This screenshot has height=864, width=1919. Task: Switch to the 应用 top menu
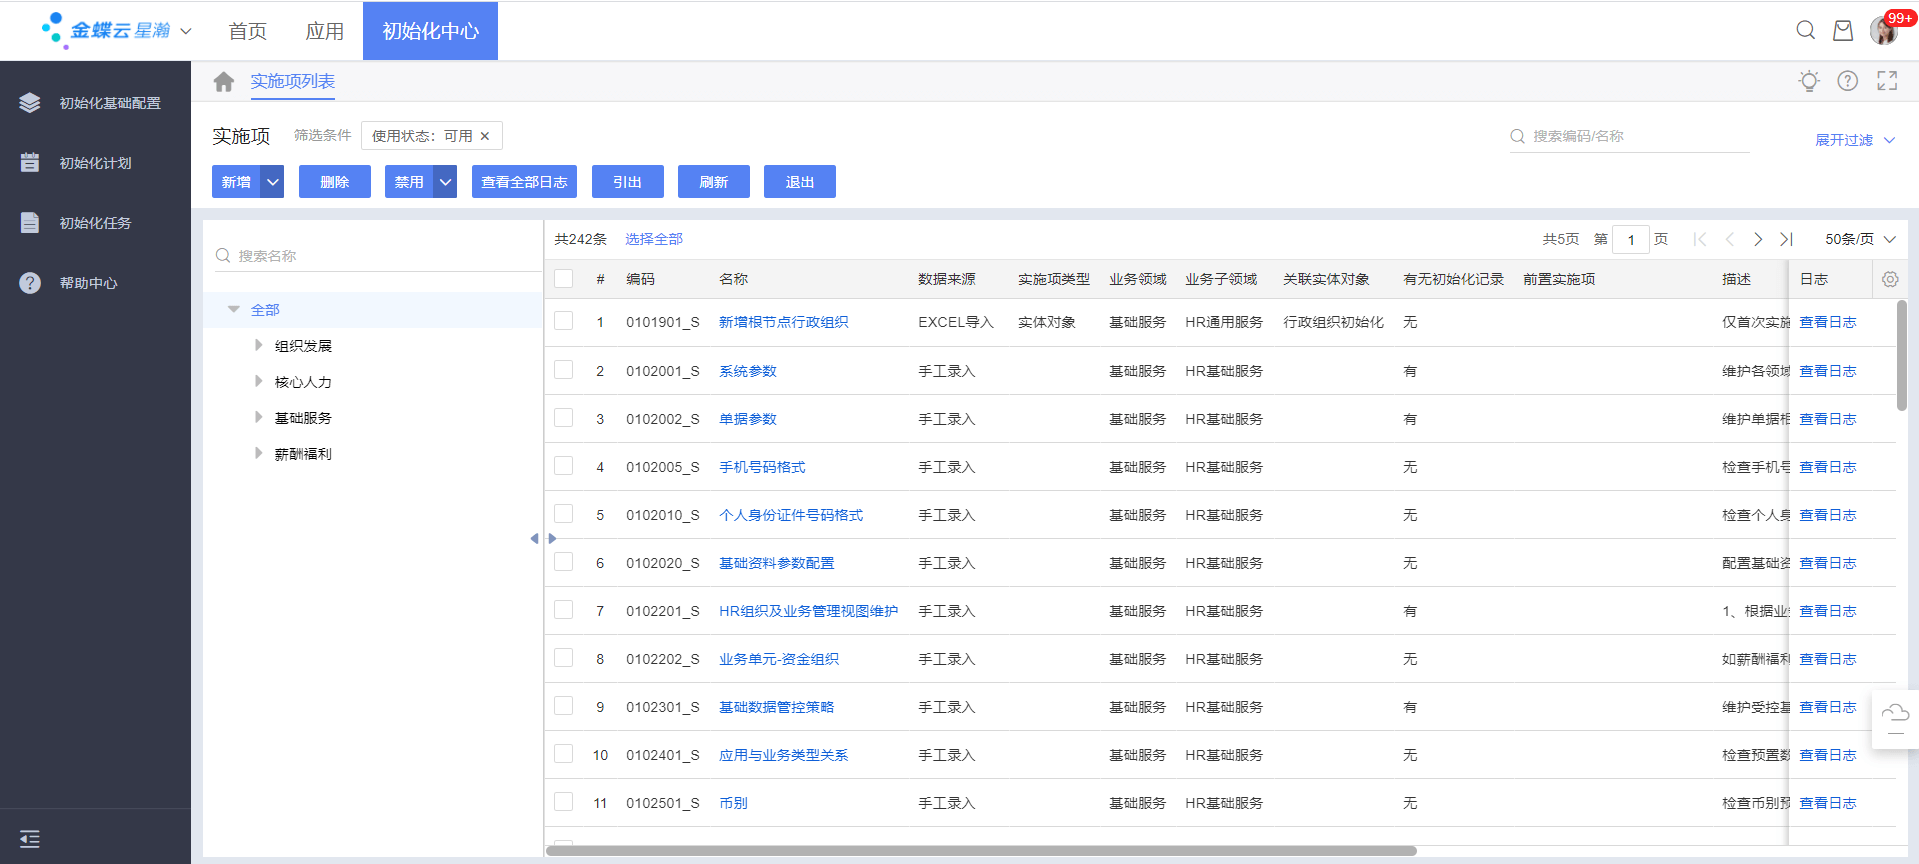point(324,31)
